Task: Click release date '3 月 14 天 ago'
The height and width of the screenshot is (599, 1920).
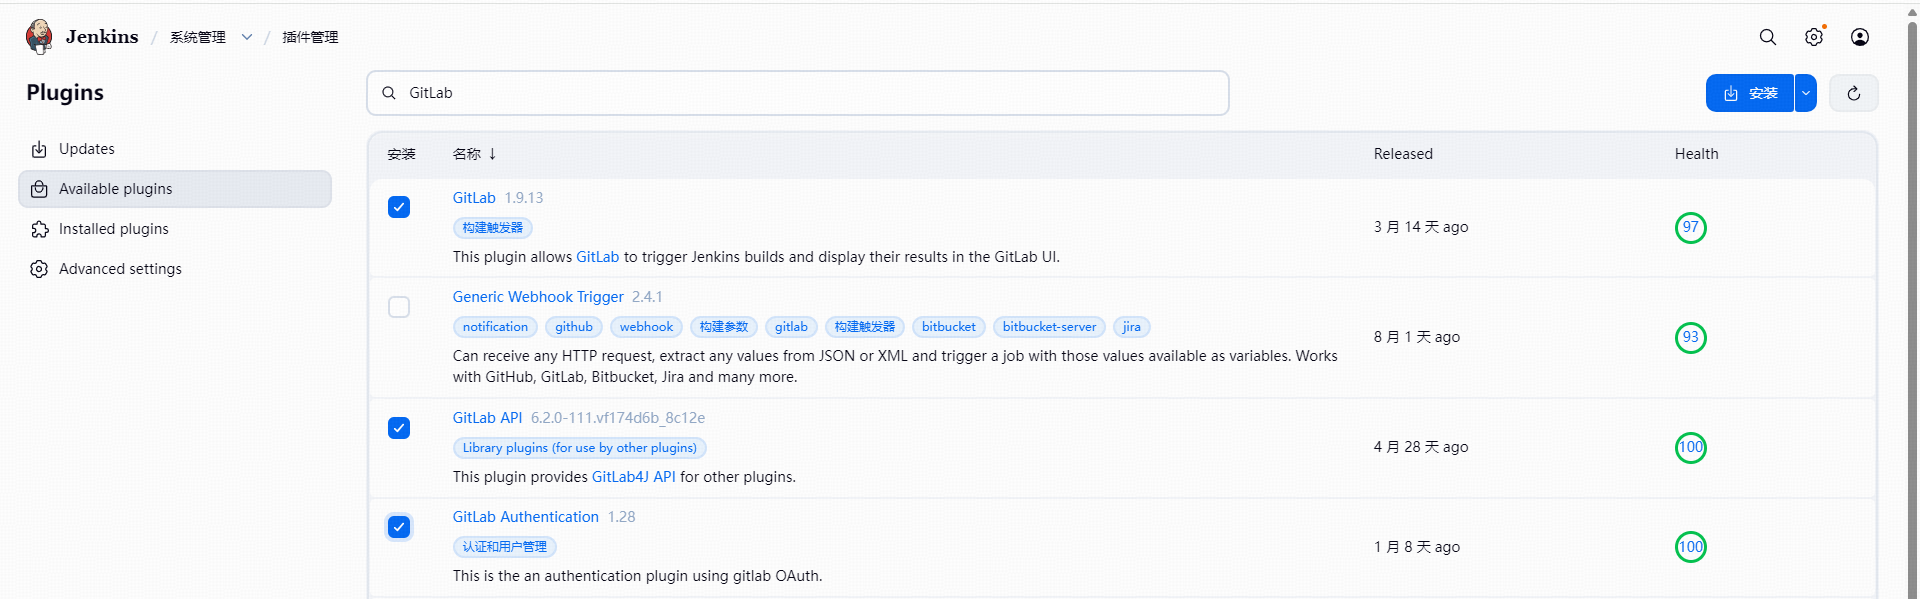Action: [1421, 227]
